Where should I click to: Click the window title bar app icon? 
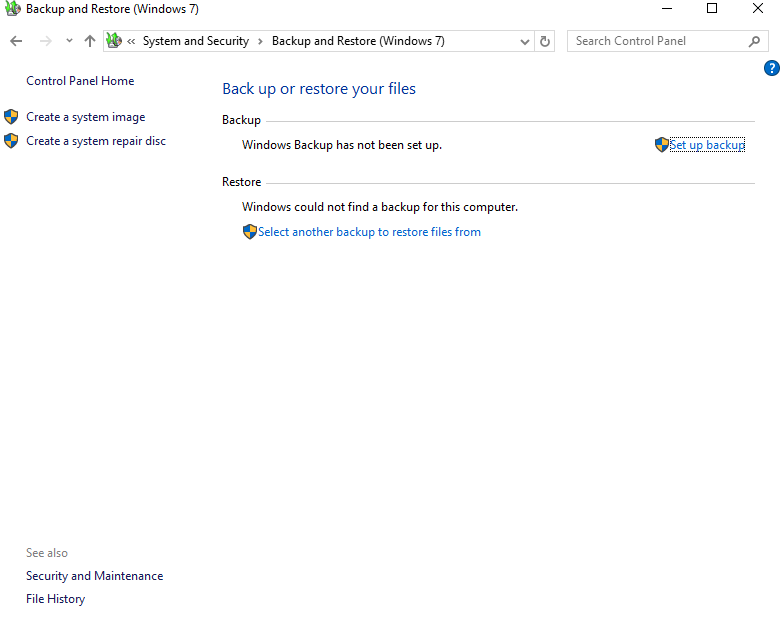click(12, 8)
